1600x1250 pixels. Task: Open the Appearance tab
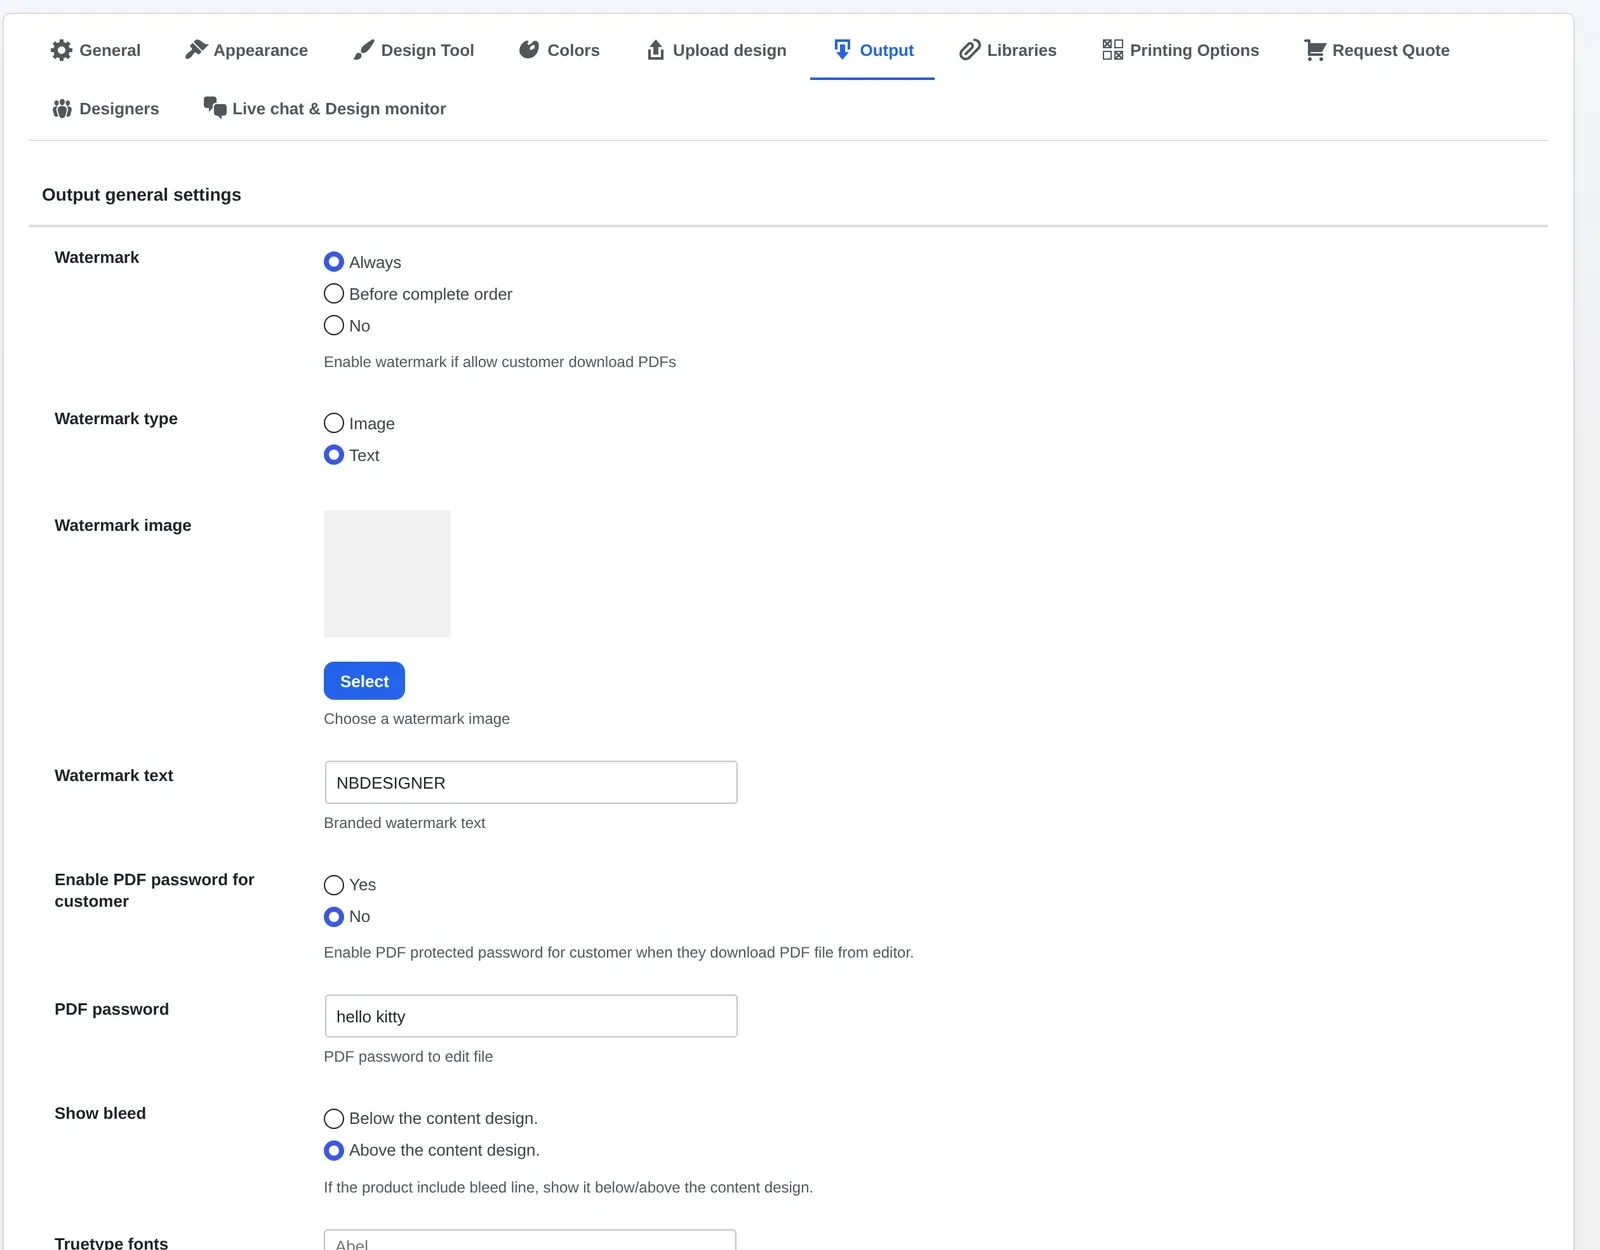(246, 50)
